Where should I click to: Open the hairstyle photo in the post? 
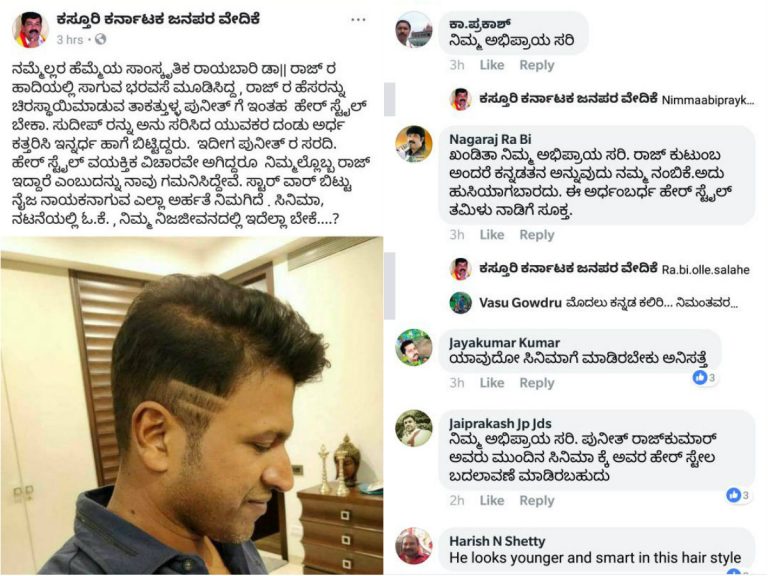point(192,406)
